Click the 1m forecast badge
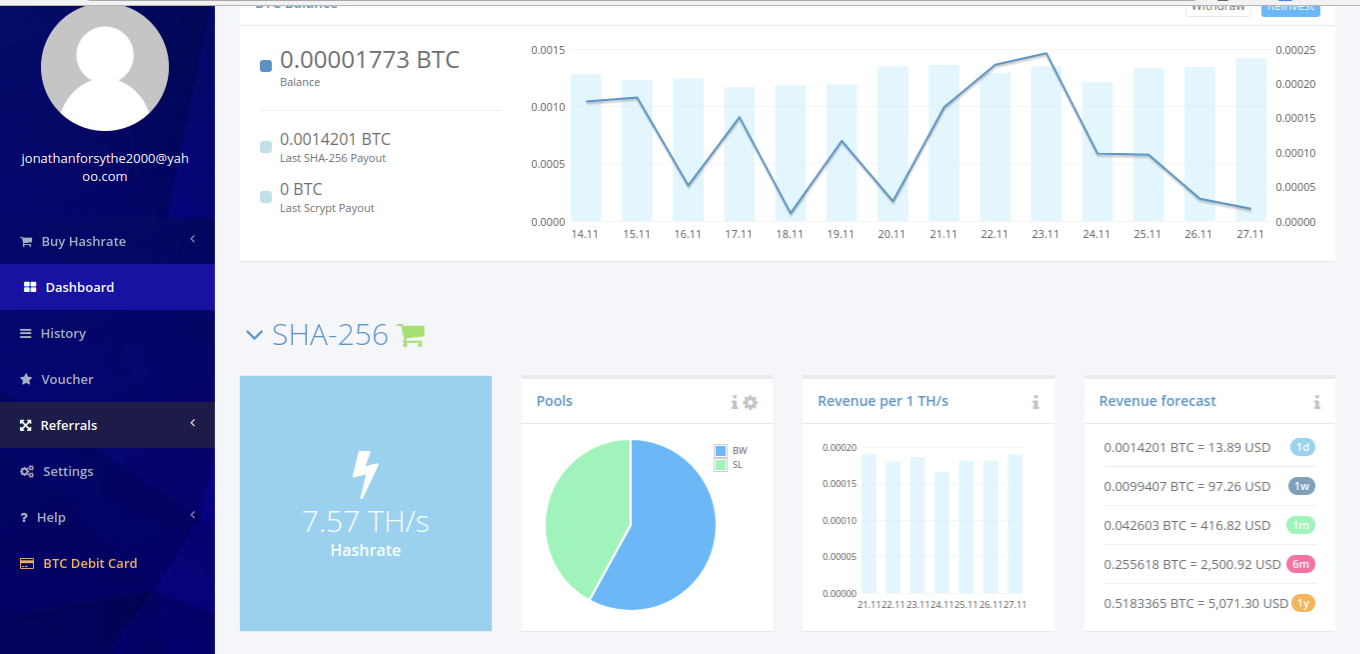 (1300, 525)
